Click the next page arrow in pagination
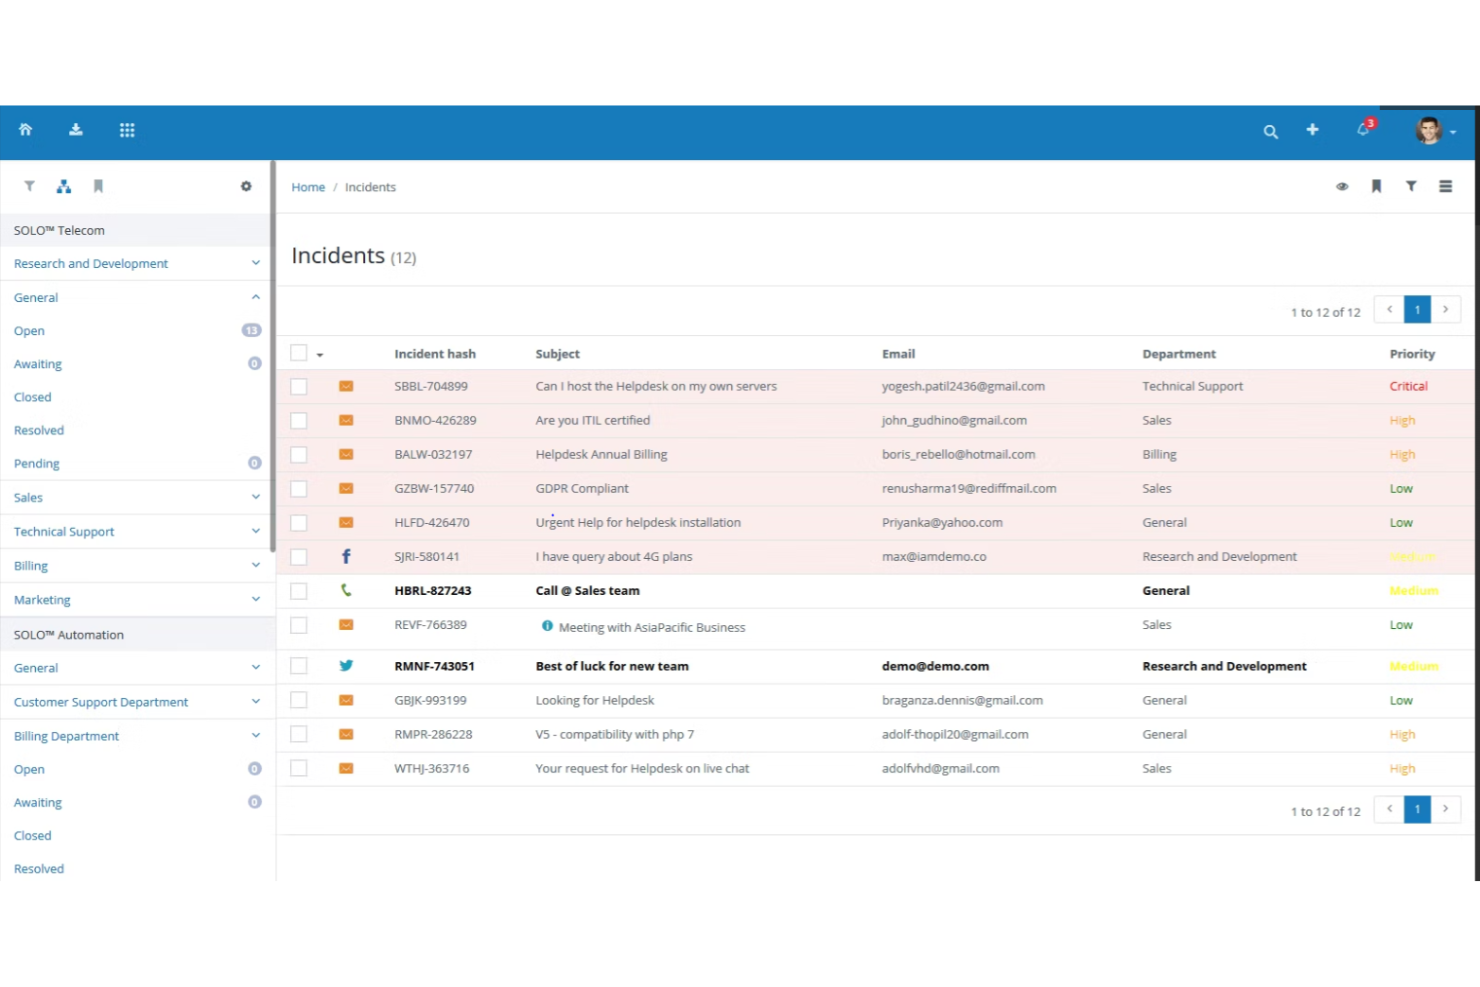This screenshot has width=1480, height=987. pos(1445,309)
